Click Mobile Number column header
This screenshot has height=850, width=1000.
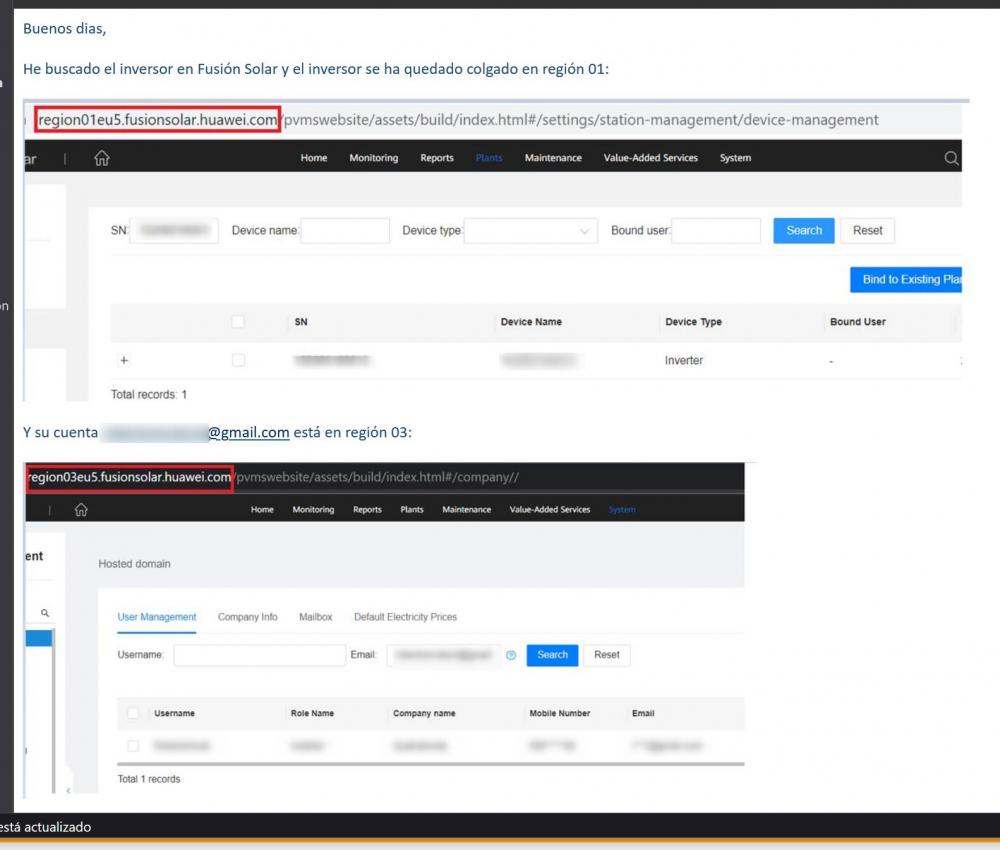click(x=559, y=714)
